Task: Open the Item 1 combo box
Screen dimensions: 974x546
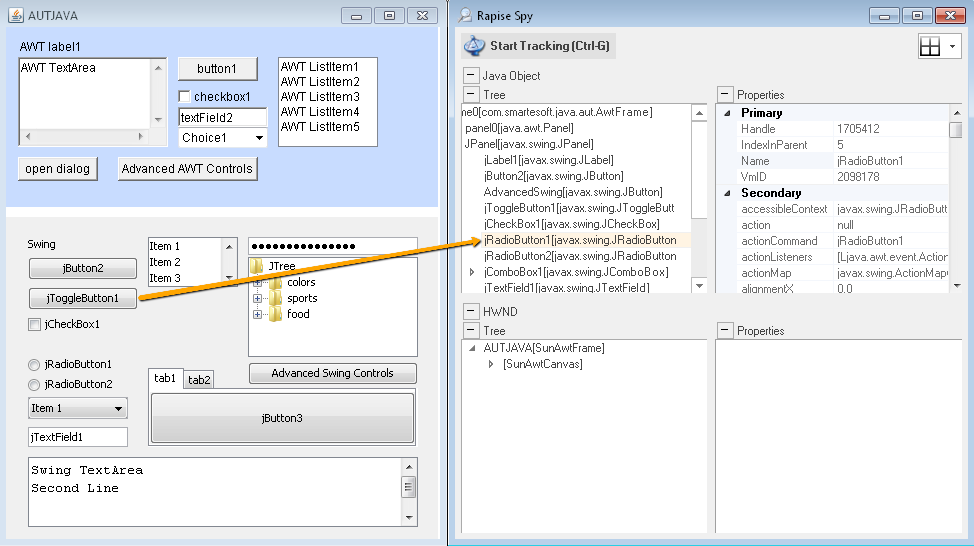Action: click(x=119, y=408)
